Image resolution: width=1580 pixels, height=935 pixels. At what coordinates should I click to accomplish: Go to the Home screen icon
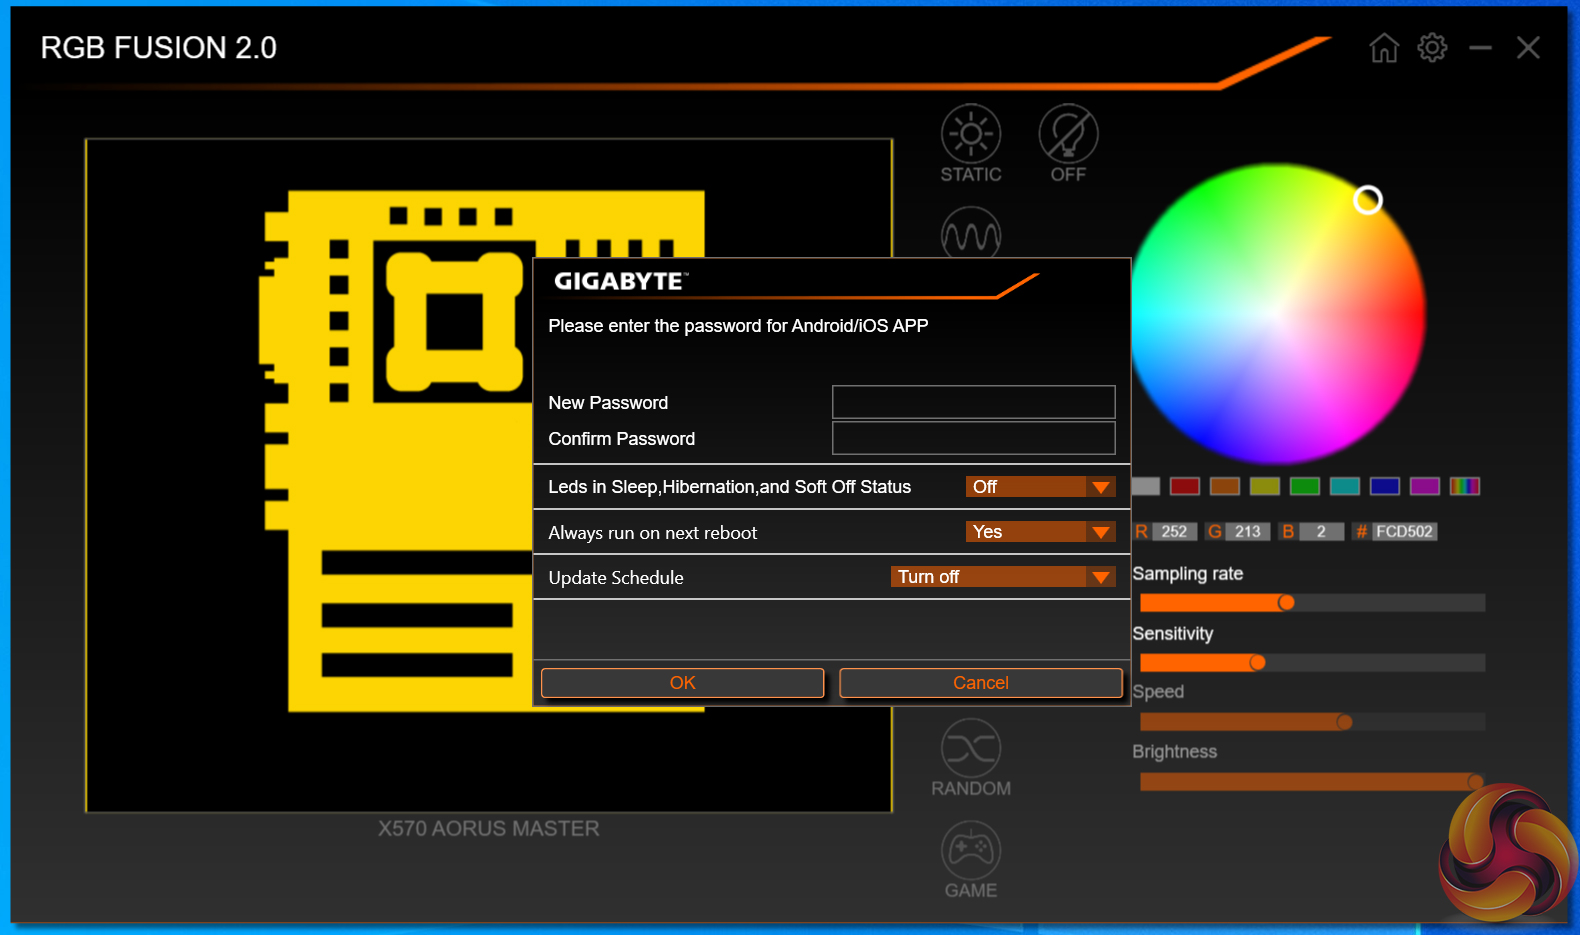pyautogui.click(x=1384, y=47)
